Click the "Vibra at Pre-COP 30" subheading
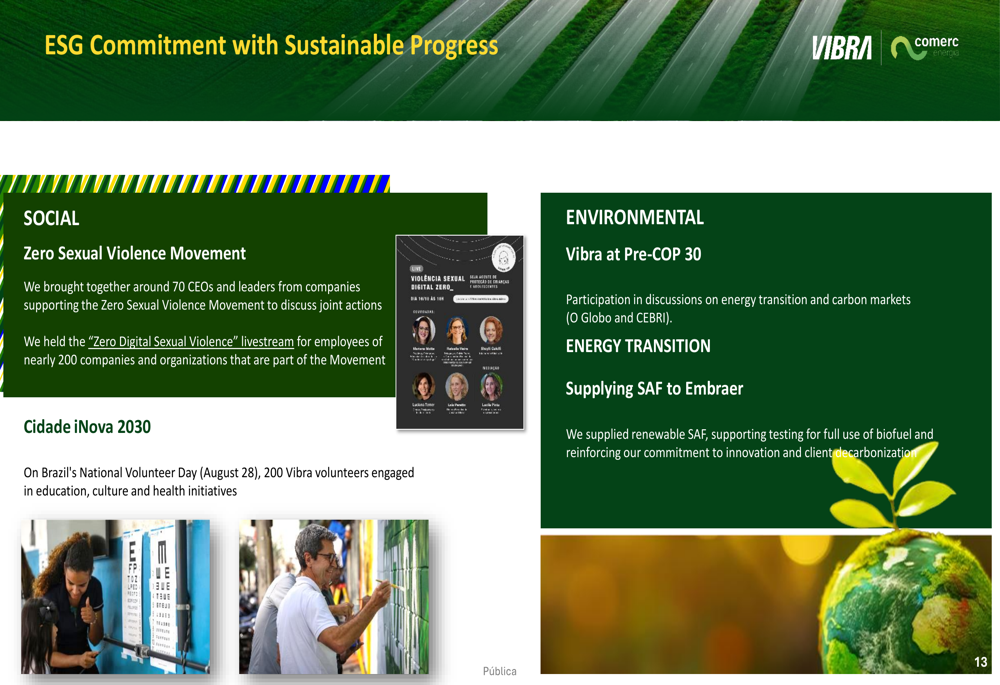 [633, 254]
